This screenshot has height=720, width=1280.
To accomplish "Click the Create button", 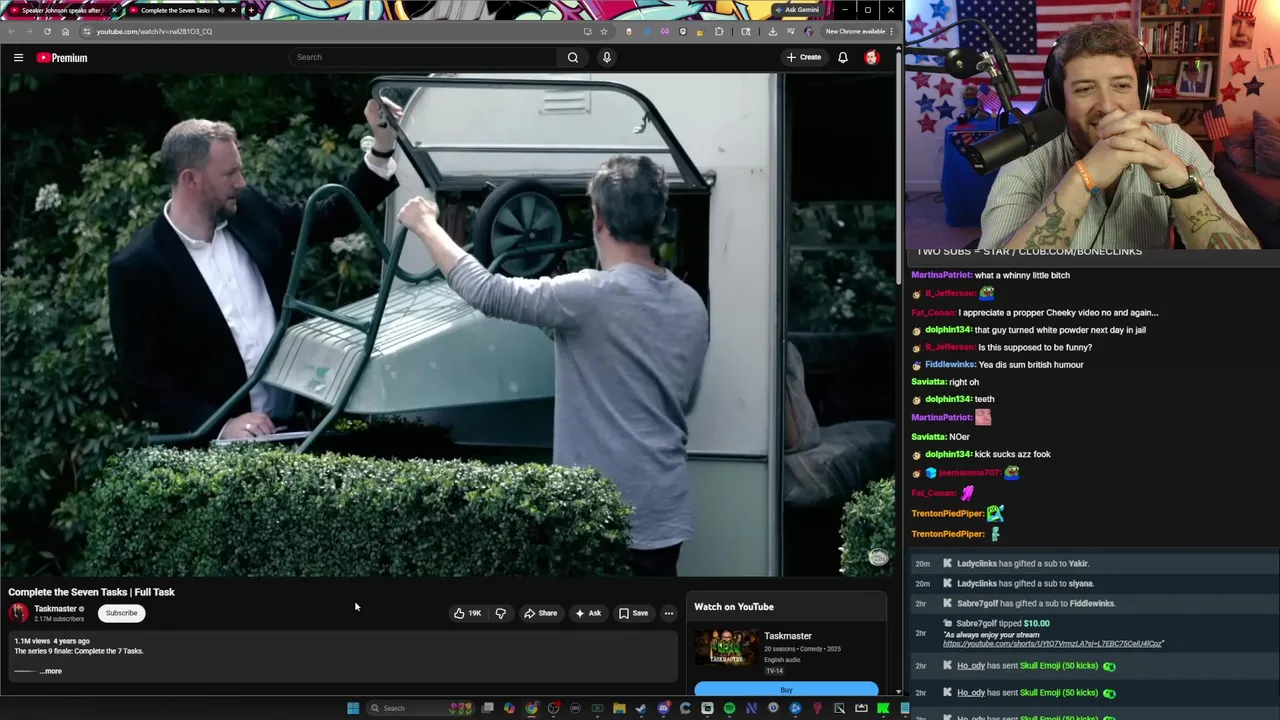I will (x=804, y=58).
